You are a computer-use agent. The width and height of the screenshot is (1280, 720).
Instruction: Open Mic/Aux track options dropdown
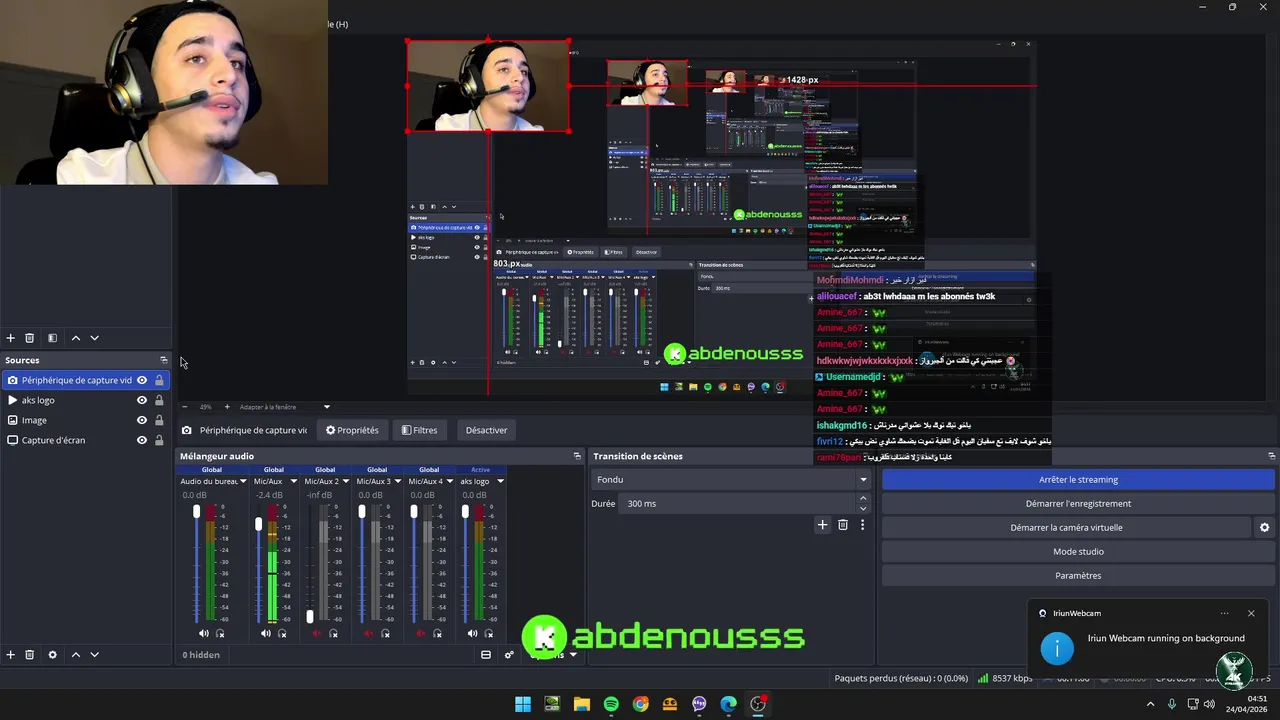(294, 481)
